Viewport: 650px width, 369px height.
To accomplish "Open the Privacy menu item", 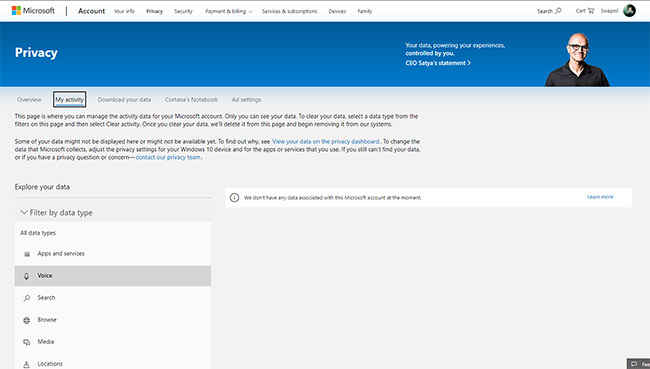I will (x=154, y=11).
